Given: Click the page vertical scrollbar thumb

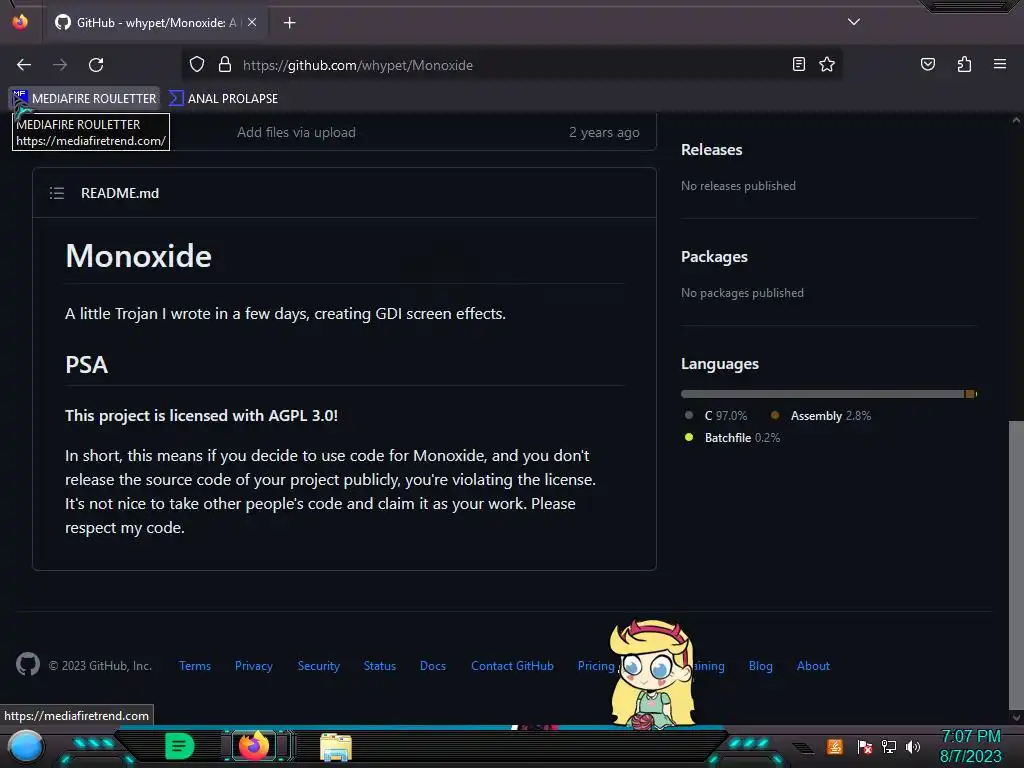Looking at the screenshot, I should [1016, 565].
